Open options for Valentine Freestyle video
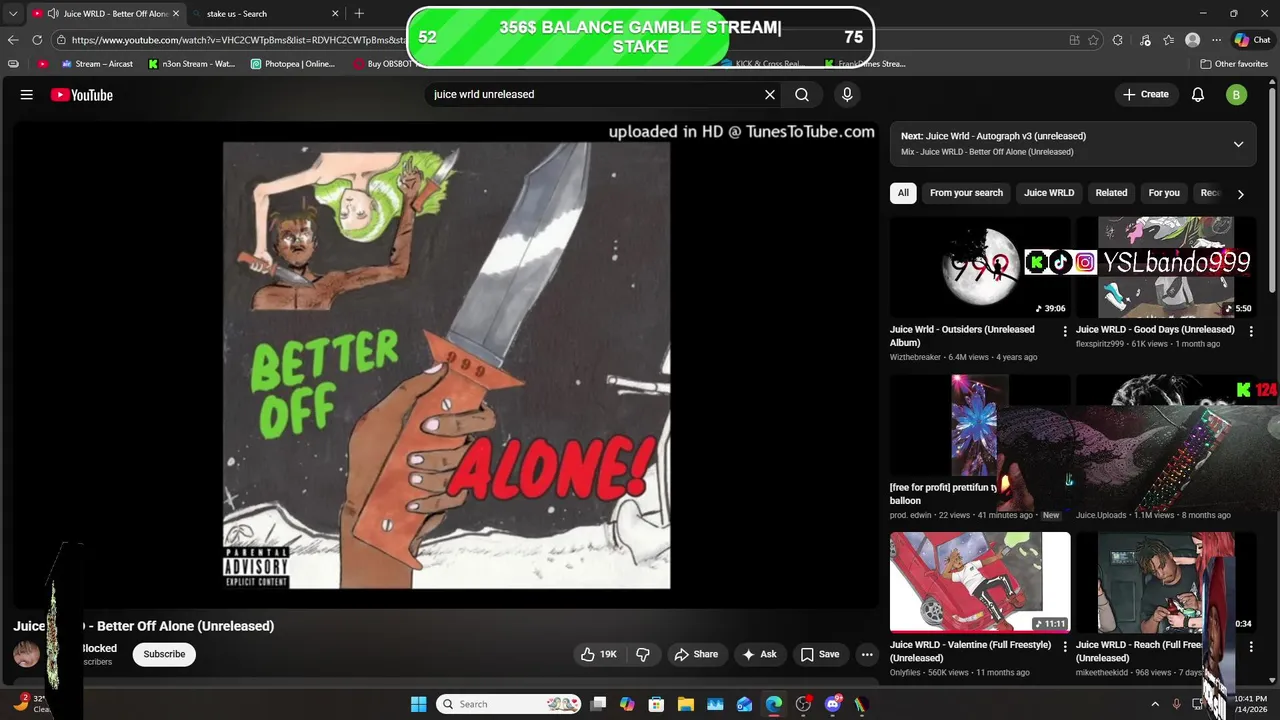Image resolution: width=1280 pixels, height=720 pixels. click(1064, 646)
